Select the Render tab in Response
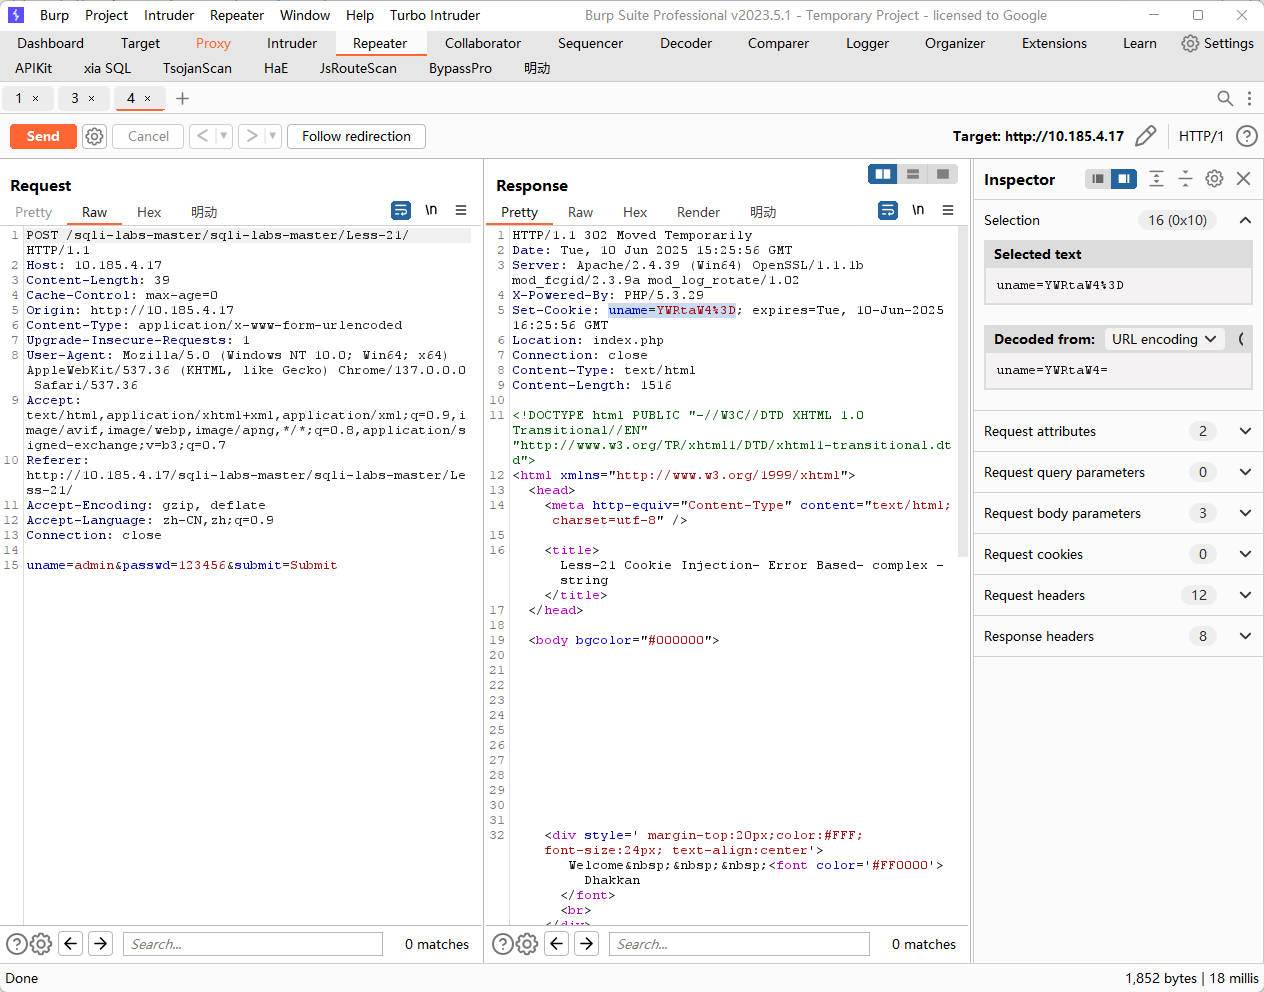 click(x=698, y=212)
